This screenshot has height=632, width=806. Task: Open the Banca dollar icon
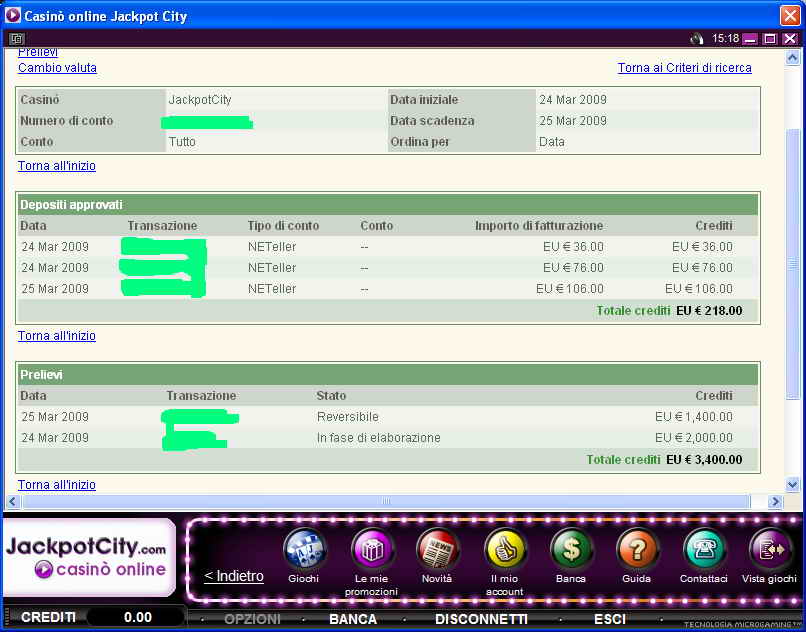571,549
